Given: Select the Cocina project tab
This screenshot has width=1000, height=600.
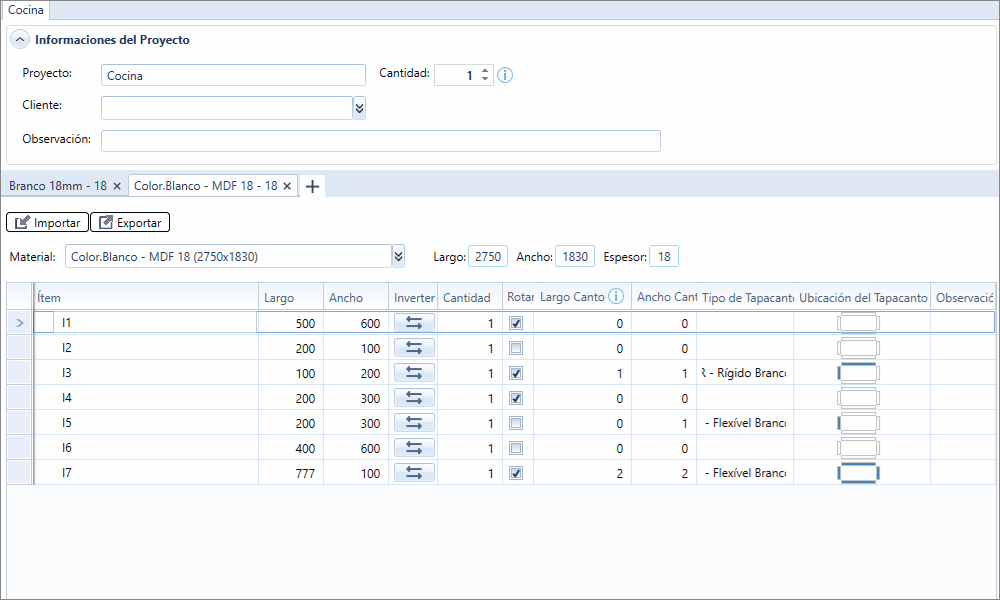Looking at the screenshot, I should point(26,10).
